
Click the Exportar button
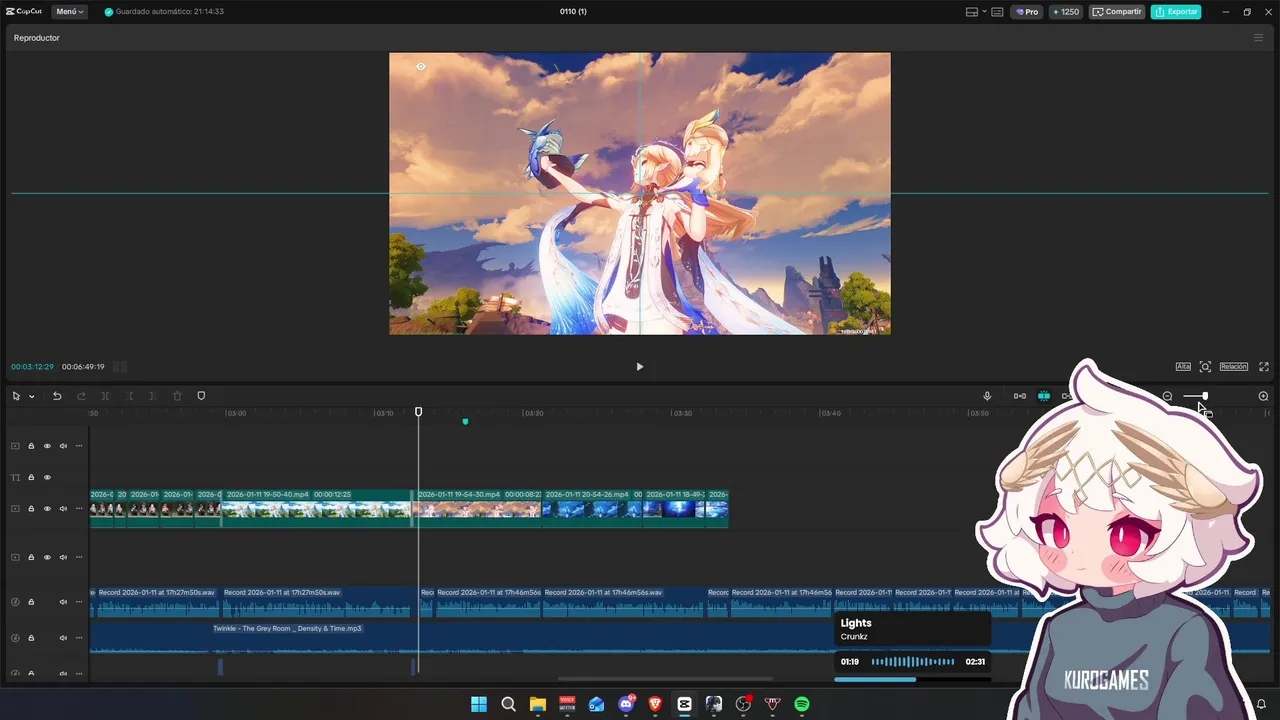coord(1176,12)
